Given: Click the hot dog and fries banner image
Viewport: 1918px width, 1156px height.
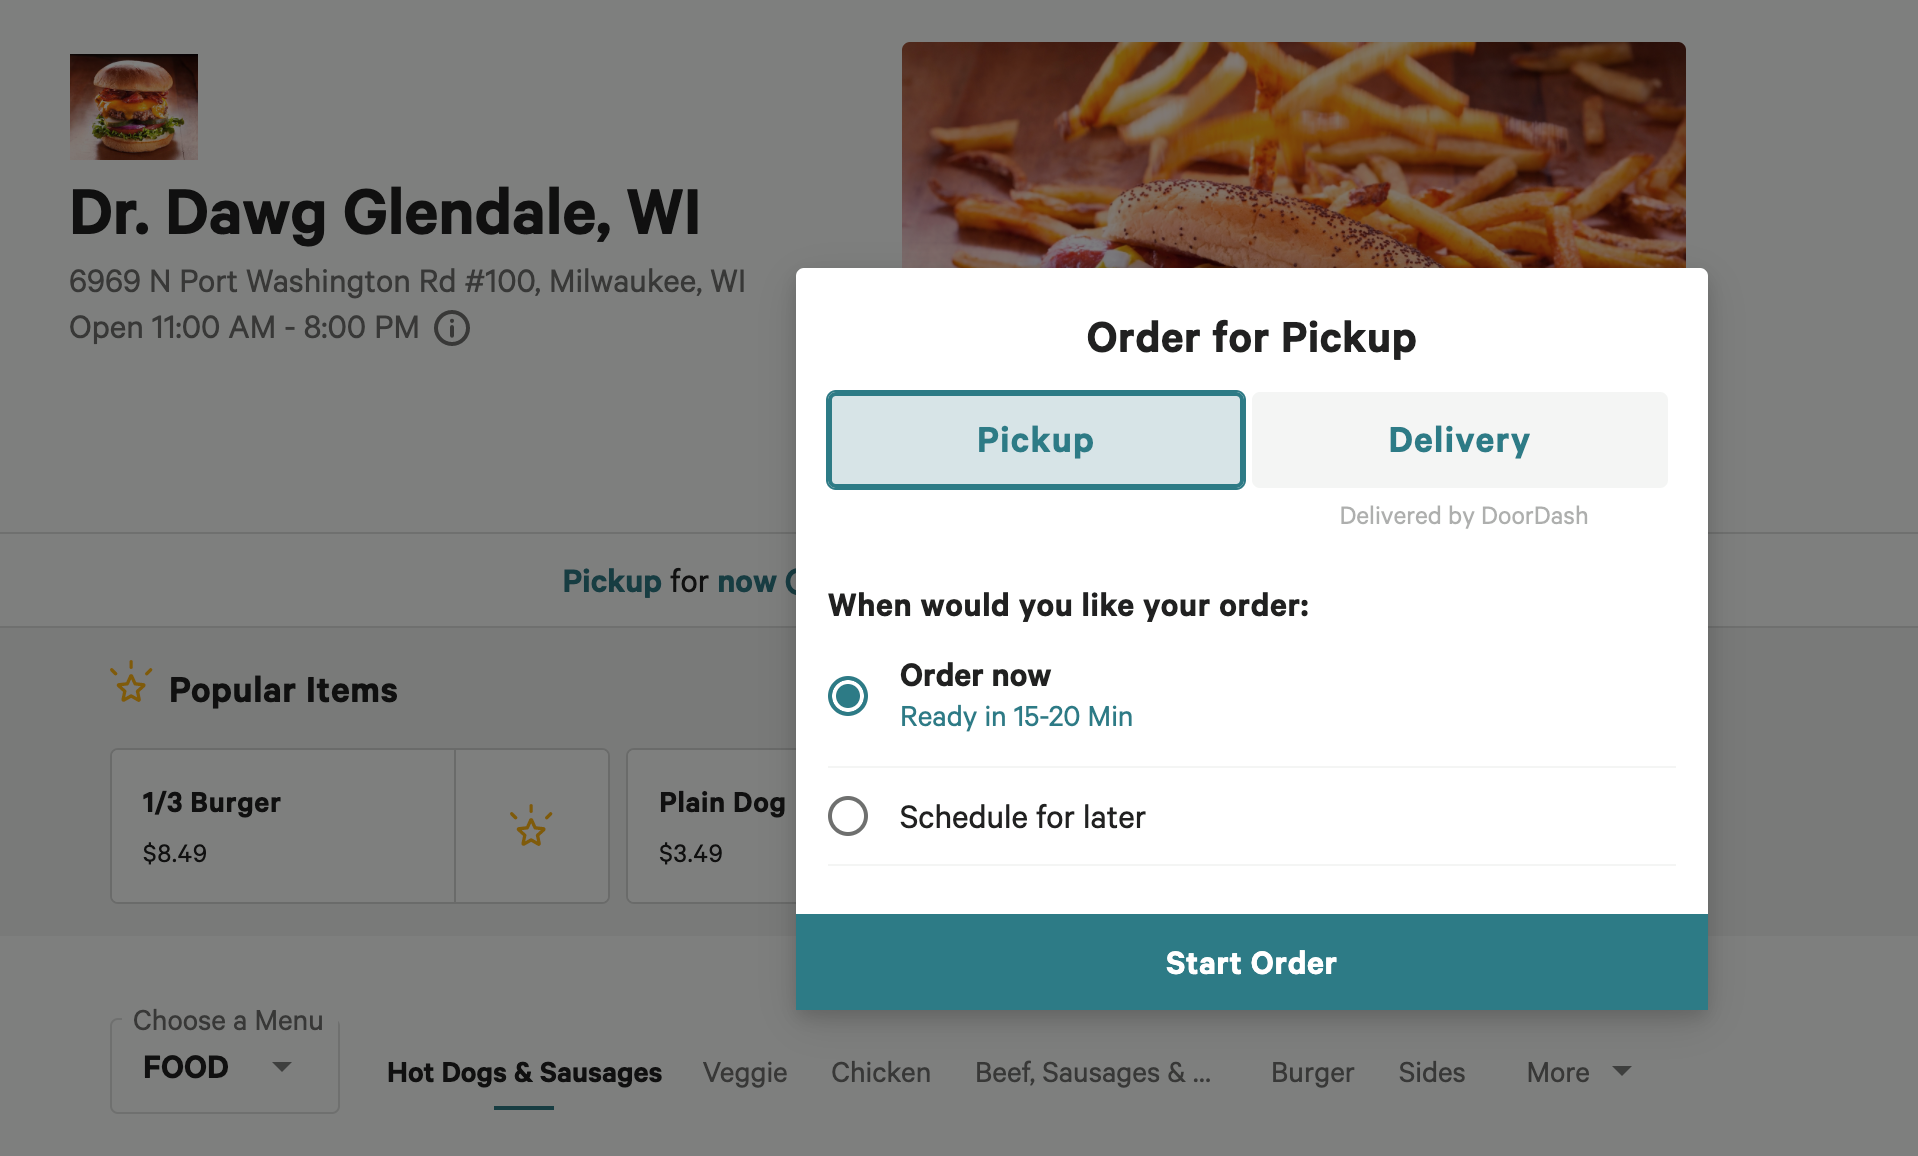Looking at the screenshot, I should coord(1293,154).
